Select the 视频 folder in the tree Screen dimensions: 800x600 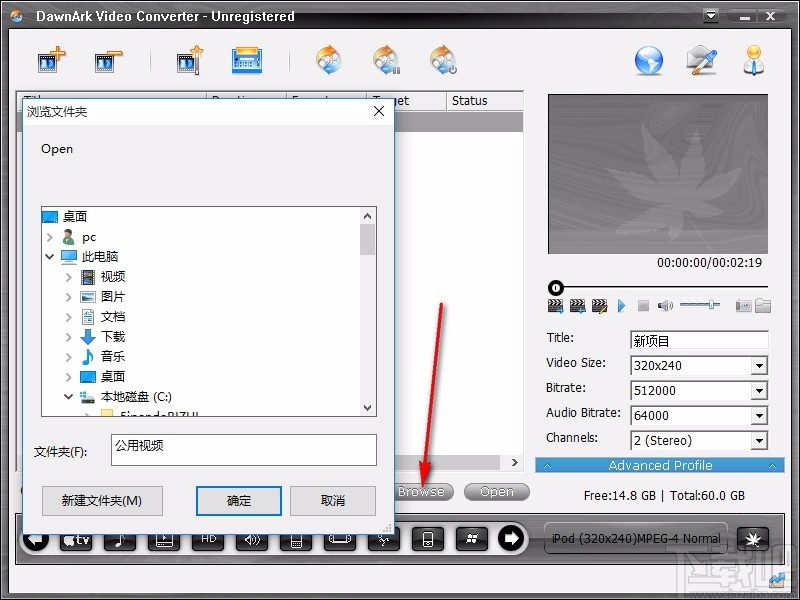[113, 276]
